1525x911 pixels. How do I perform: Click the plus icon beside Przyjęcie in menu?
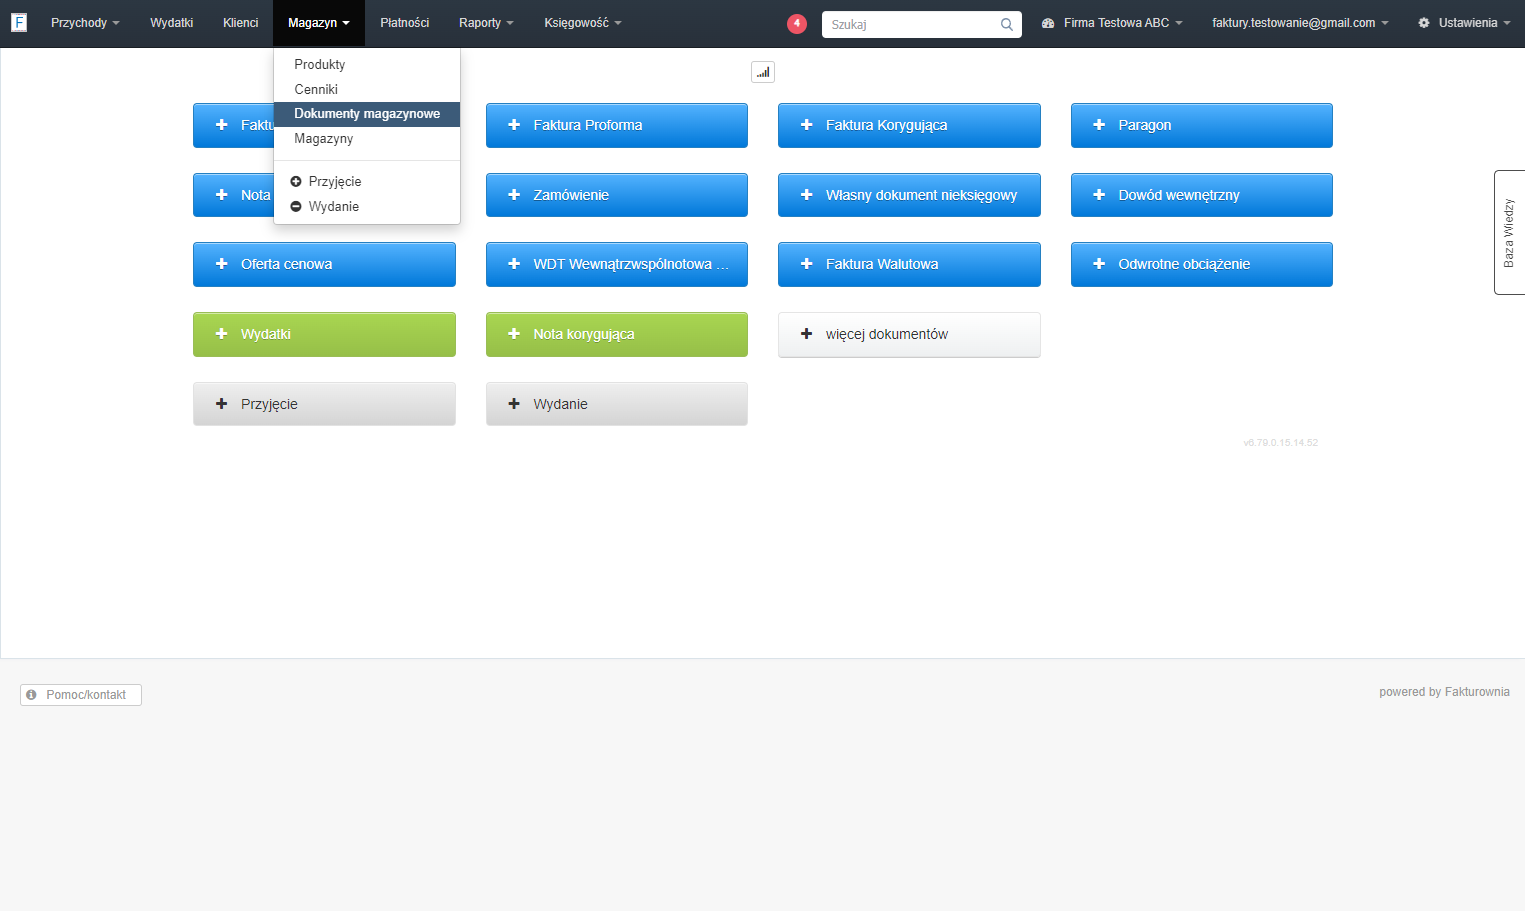coord(296,182)
